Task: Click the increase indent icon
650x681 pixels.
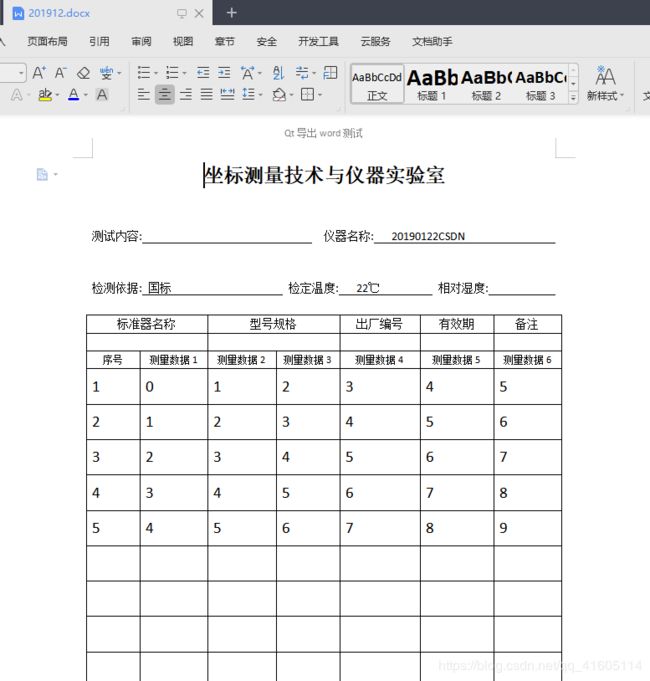Action: [x=224, y=73]
